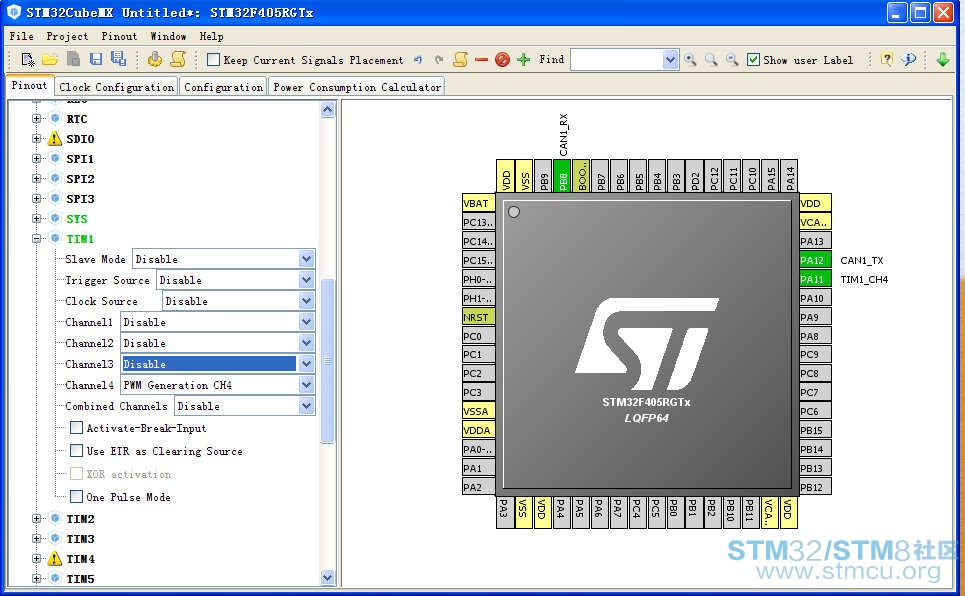The width and height of the screenshot is (965, 596).
Task: Click the tree scrollbar down arrow
Action: coord(327,577)
